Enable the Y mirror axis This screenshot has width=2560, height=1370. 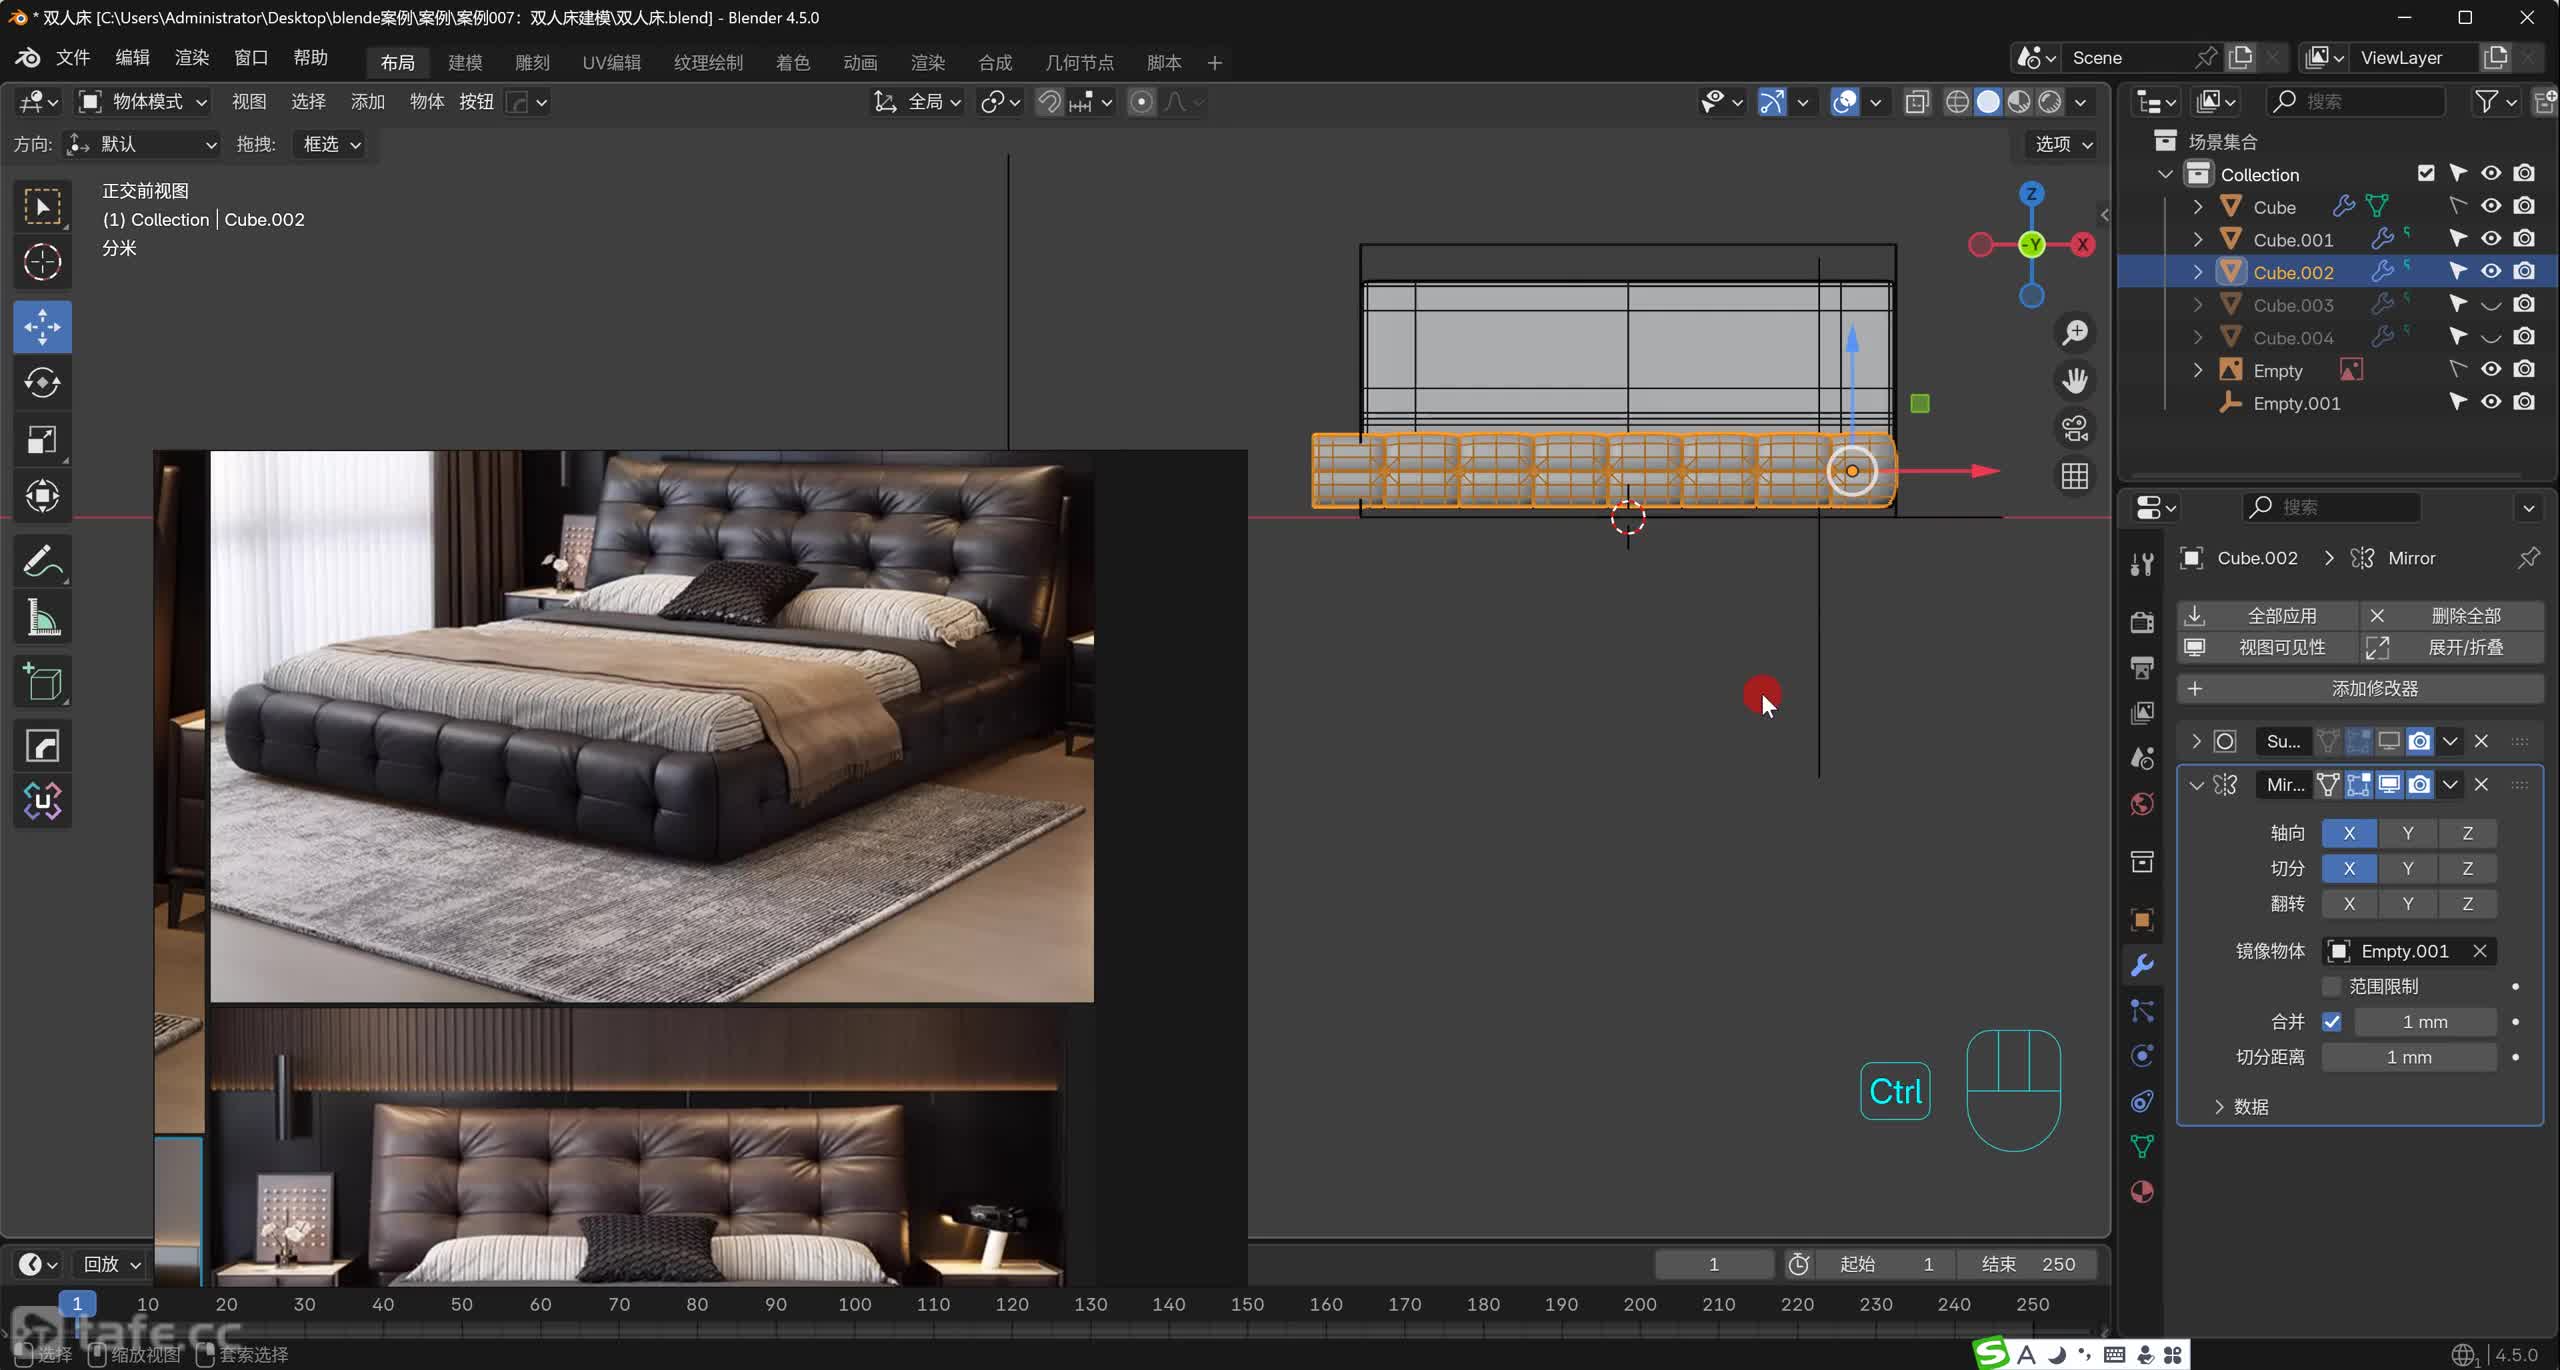tap(2408, 833)
